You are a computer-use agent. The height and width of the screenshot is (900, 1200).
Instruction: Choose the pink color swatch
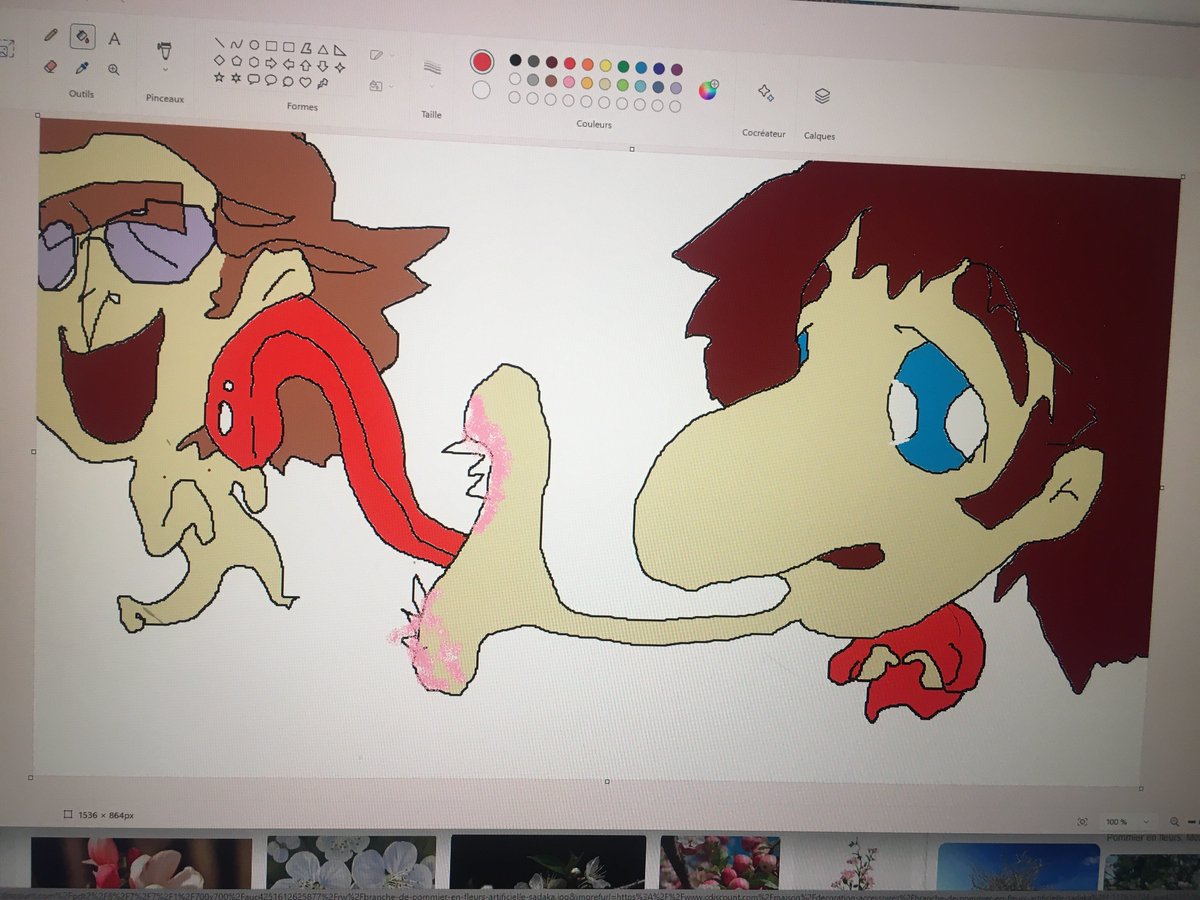click(569, 82)
